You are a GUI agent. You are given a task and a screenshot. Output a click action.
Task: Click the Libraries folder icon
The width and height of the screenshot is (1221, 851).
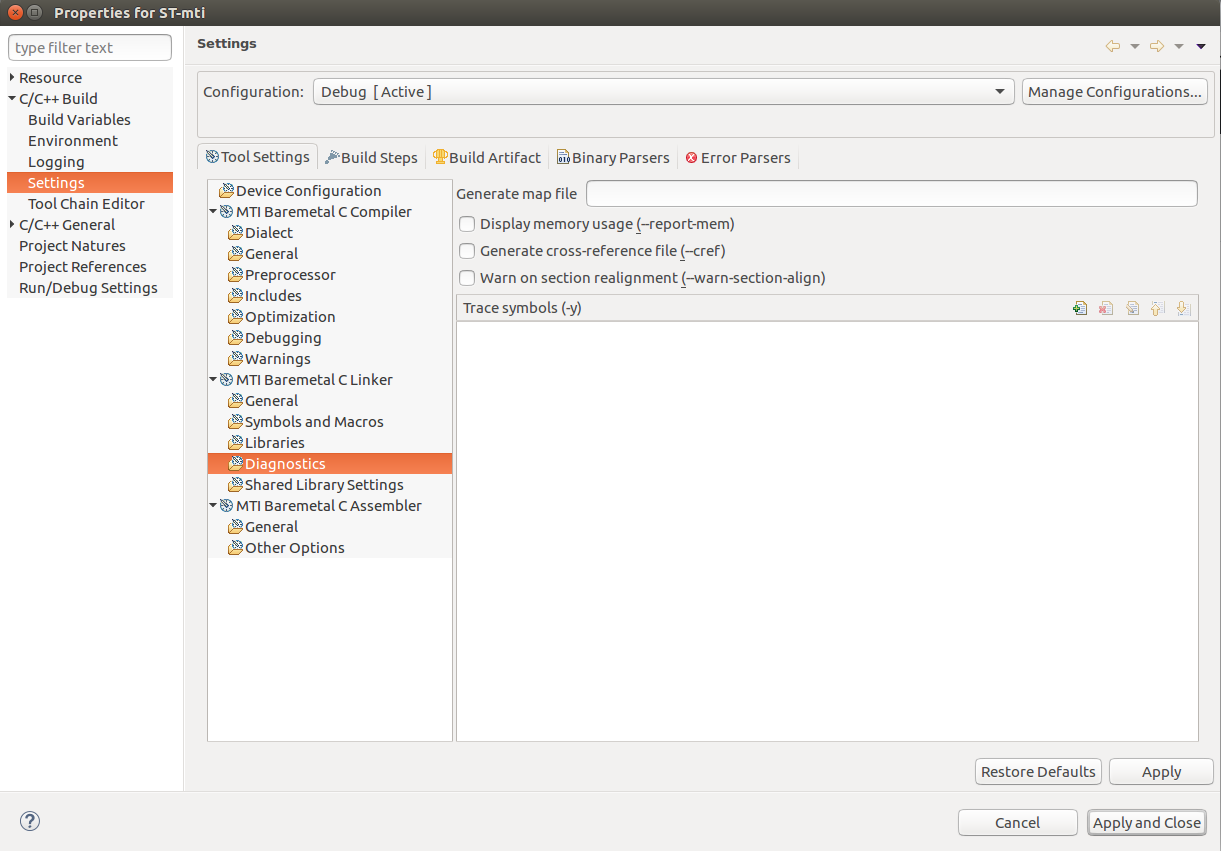(235, 443)
